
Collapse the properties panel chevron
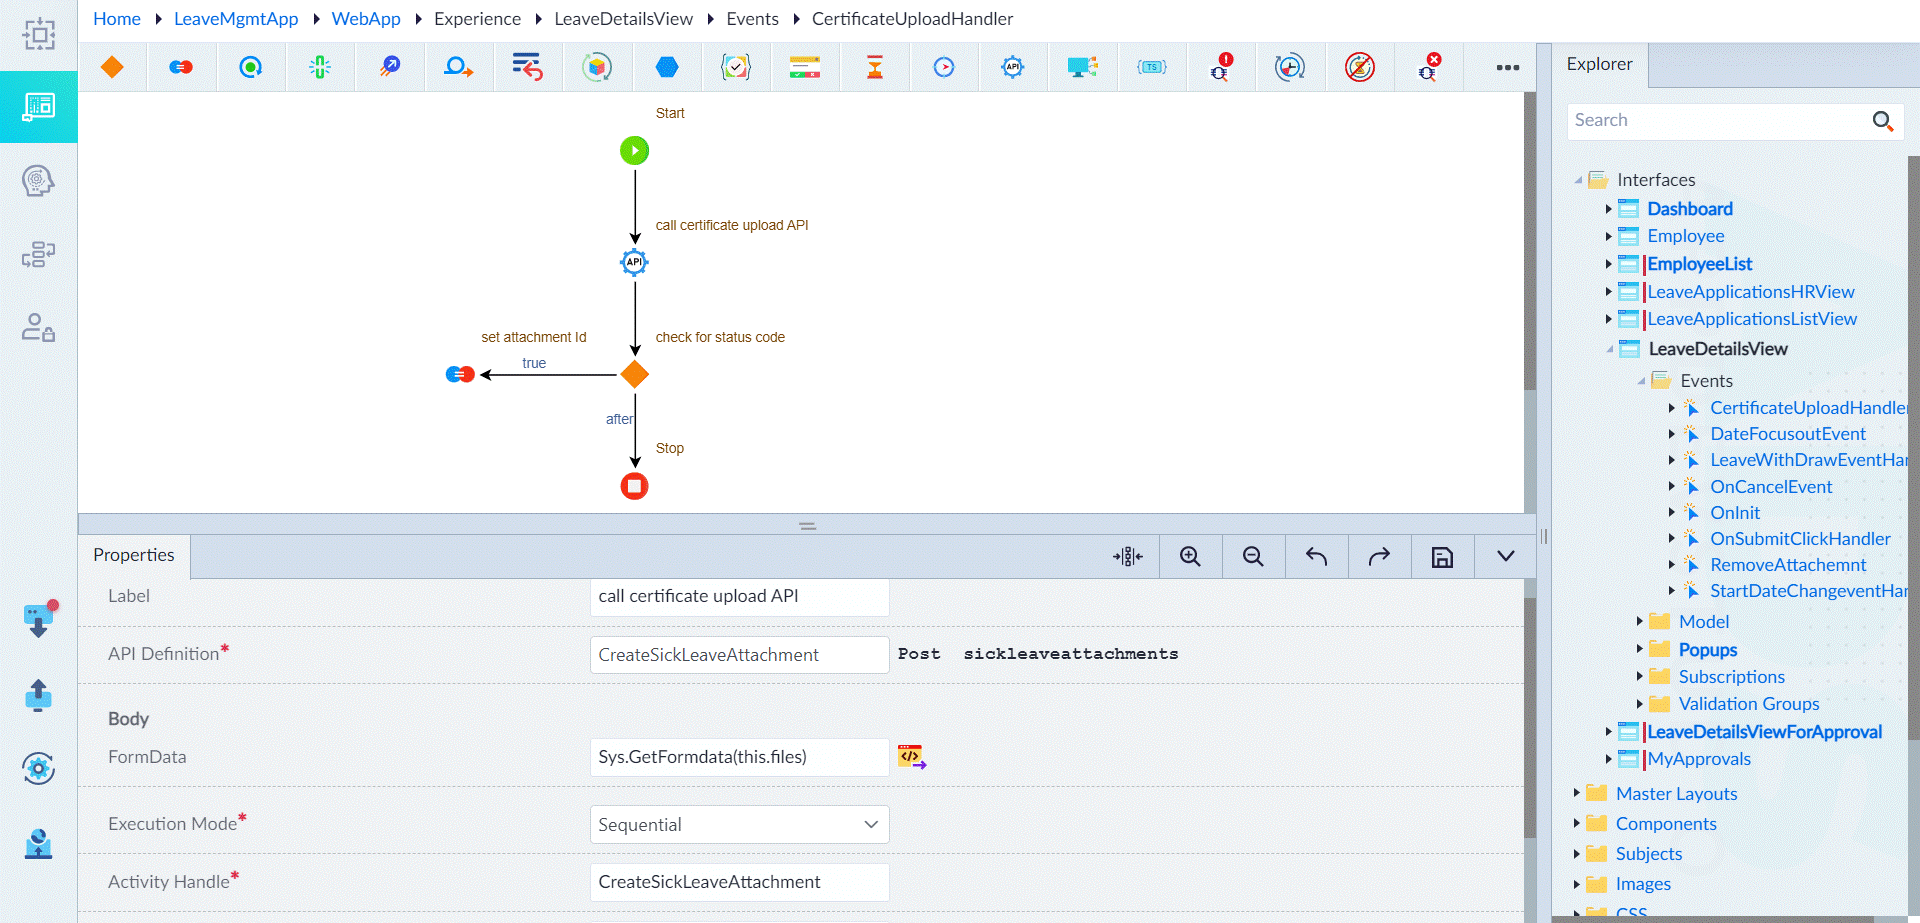1505,556
